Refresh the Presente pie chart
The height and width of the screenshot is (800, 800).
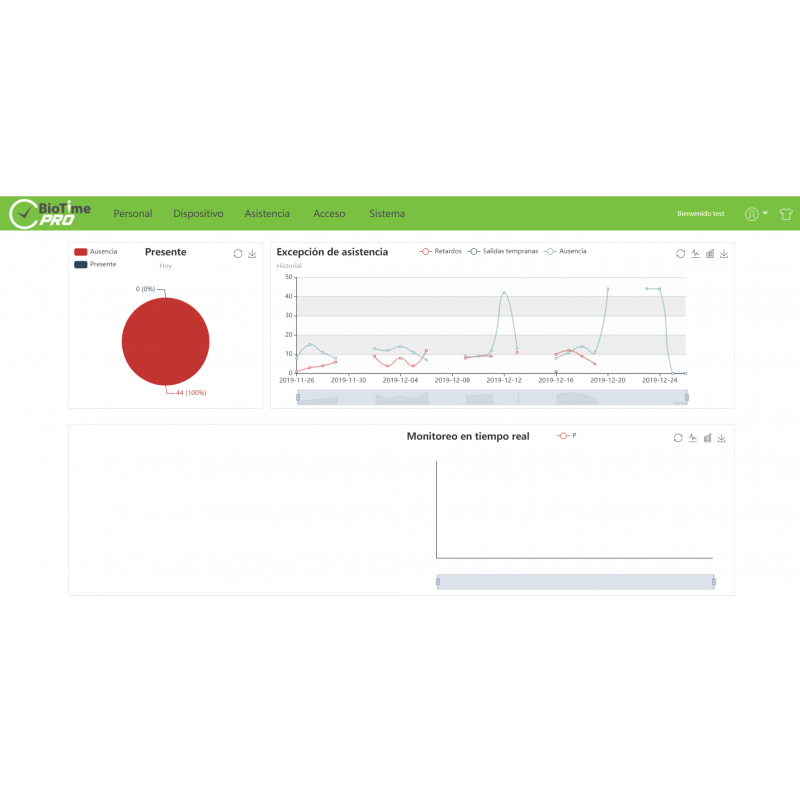pos(238,253)
